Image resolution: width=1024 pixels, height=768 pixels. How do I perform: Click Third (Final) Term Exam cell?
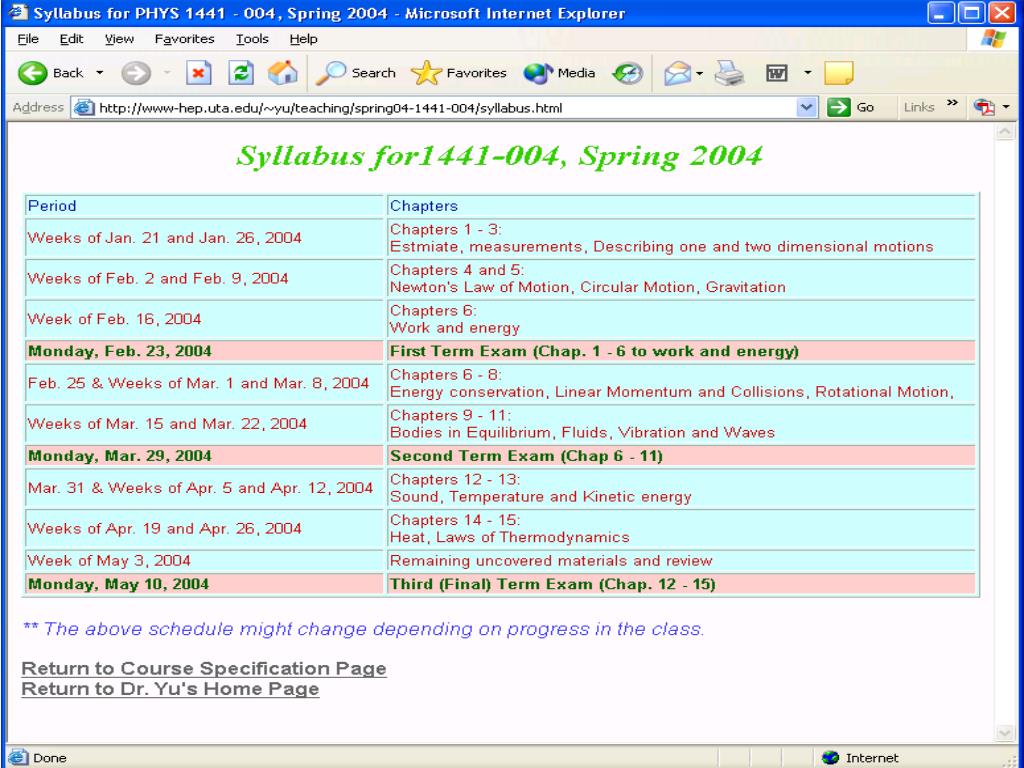[681, 583]
